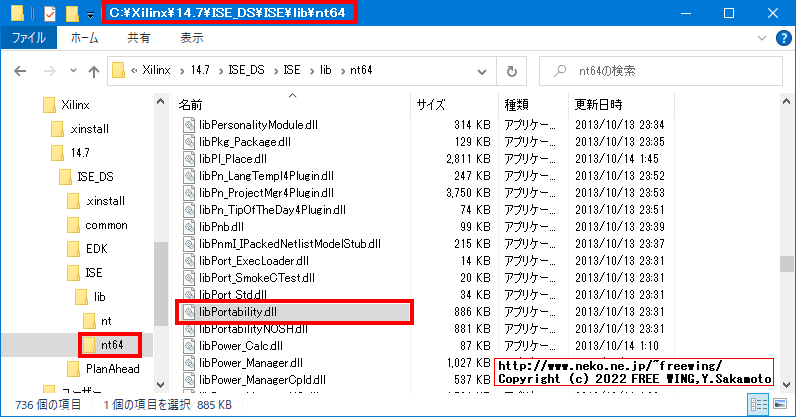The image size is (796, 417).
Task: Select libPn_TipOfTheDay4Plugin.dll file icon
Action: click(x=189, y=210)
